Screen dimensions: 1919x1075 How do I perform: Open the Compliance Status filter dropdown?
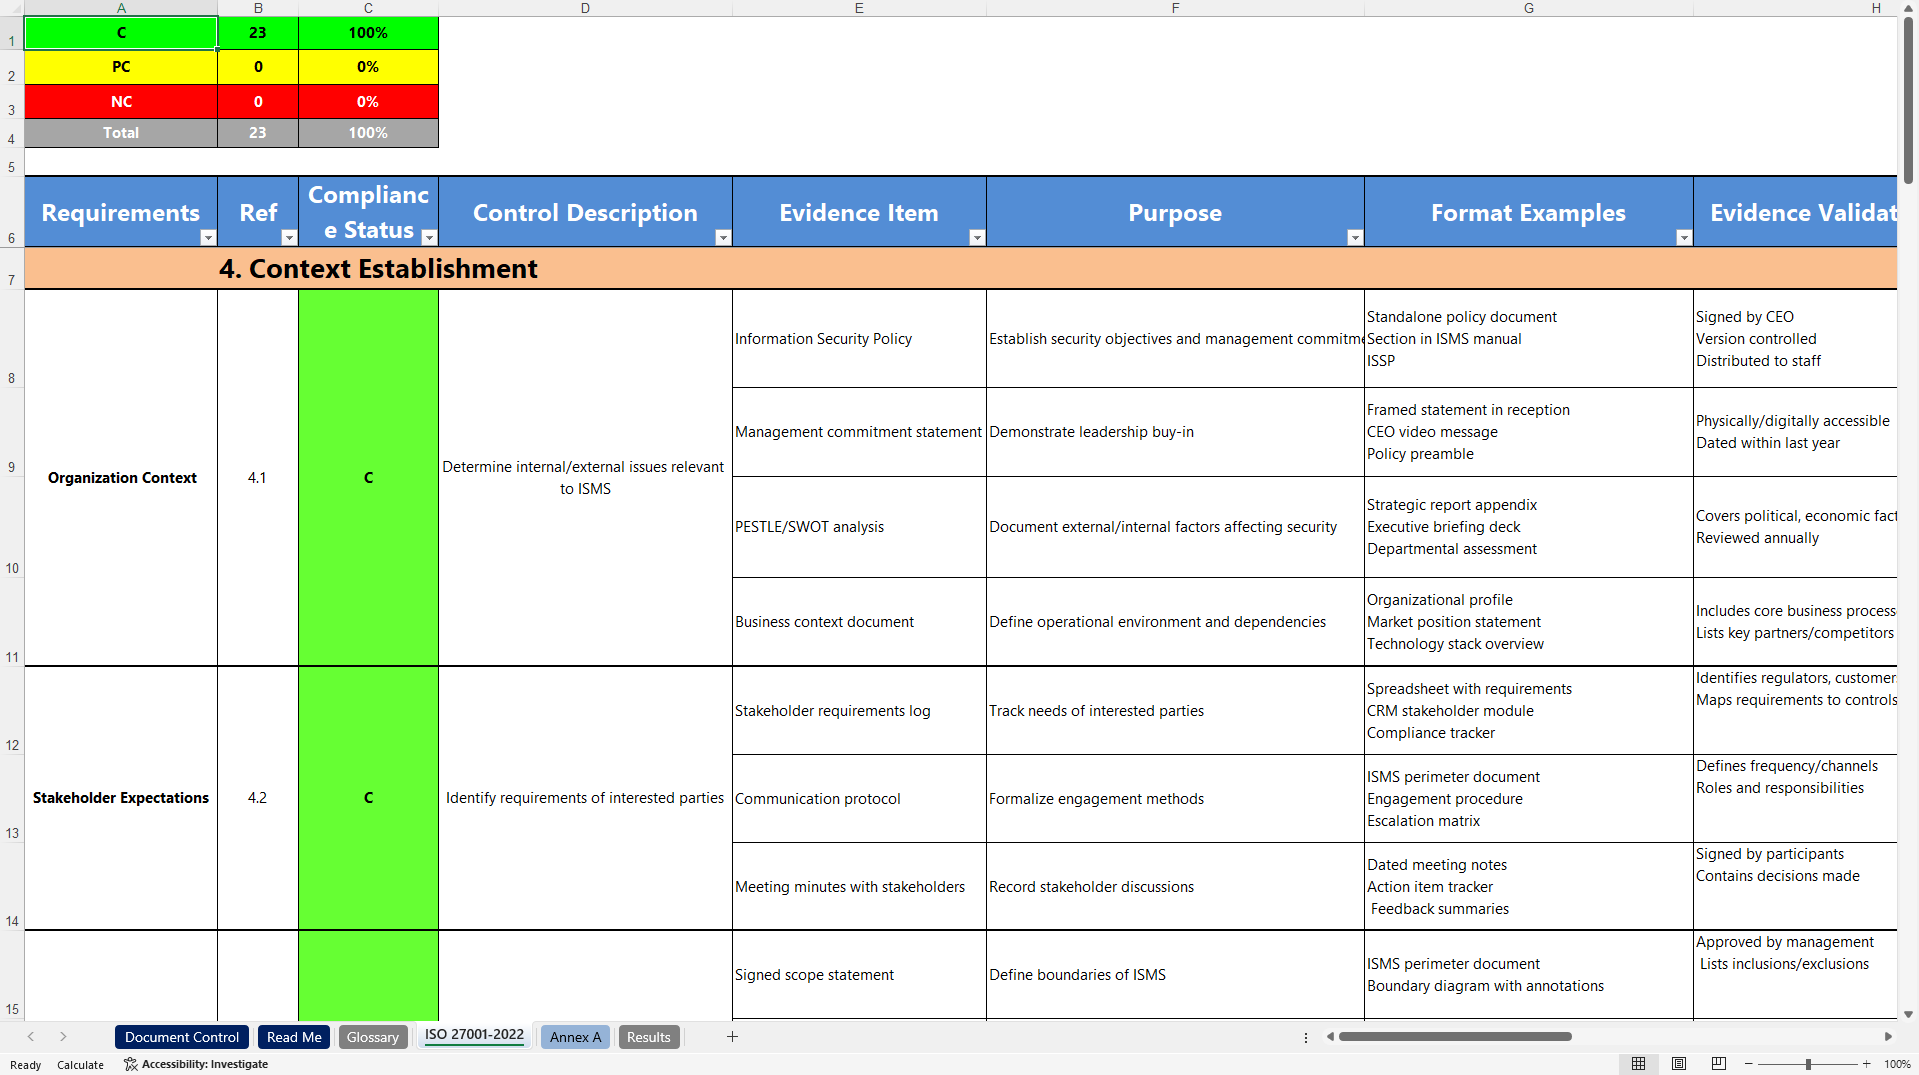coord(429,238)
